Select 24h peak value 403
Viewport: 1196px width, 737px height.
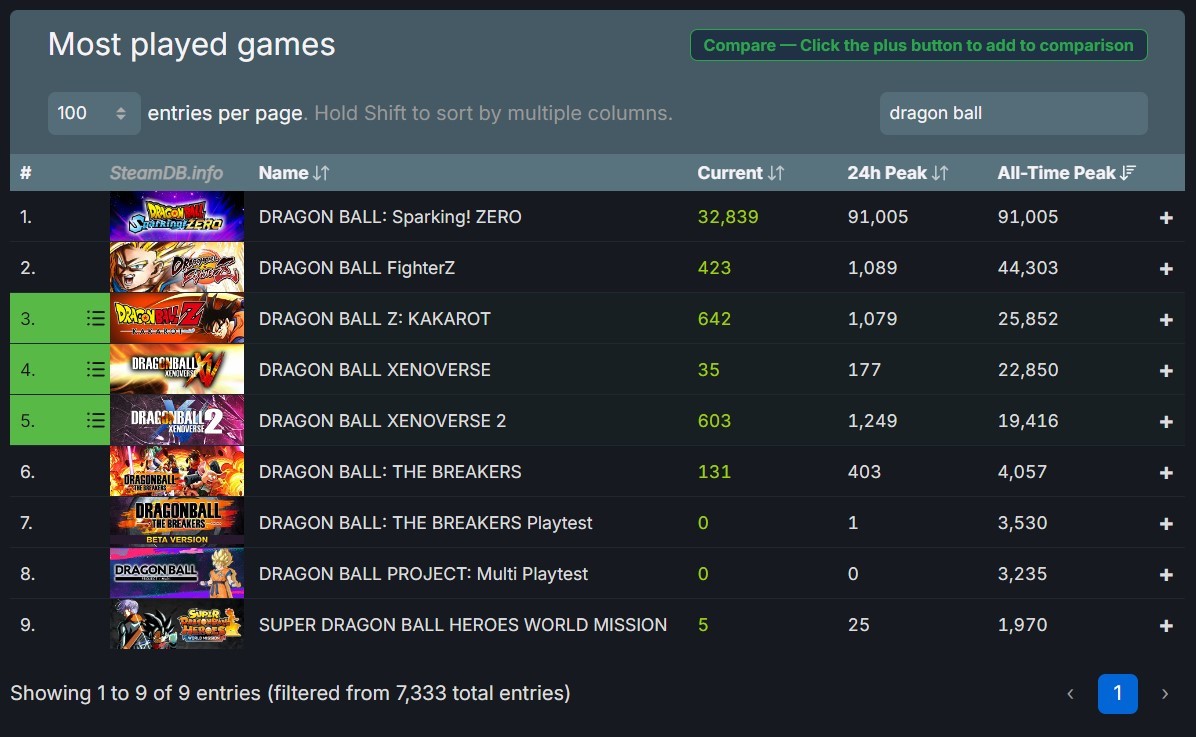point(864,472)
